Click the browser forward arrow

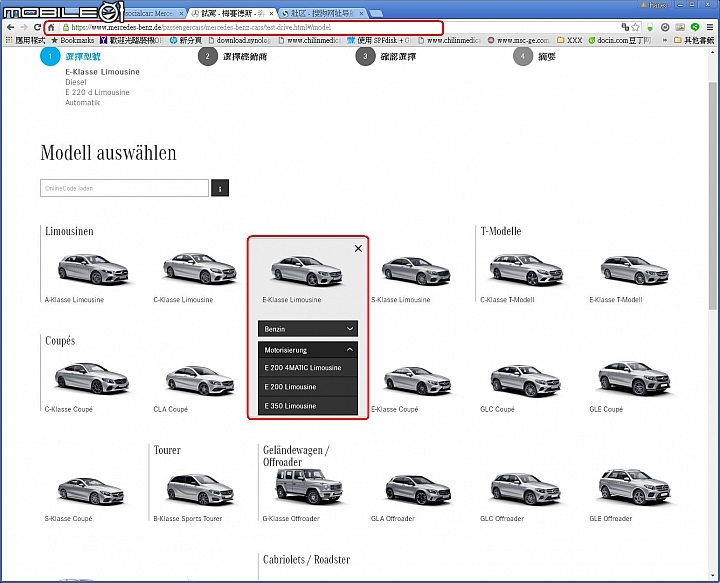tap(24, 28)
